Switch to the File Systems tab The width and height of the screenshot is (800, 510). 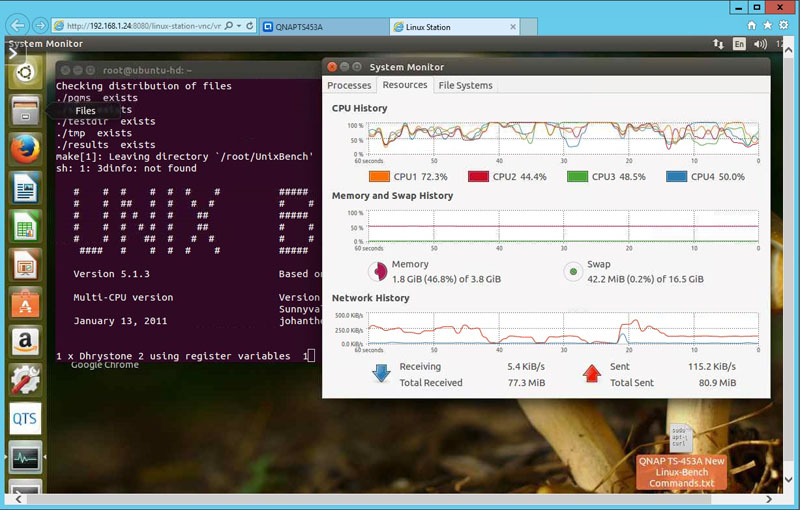point(465,86)
